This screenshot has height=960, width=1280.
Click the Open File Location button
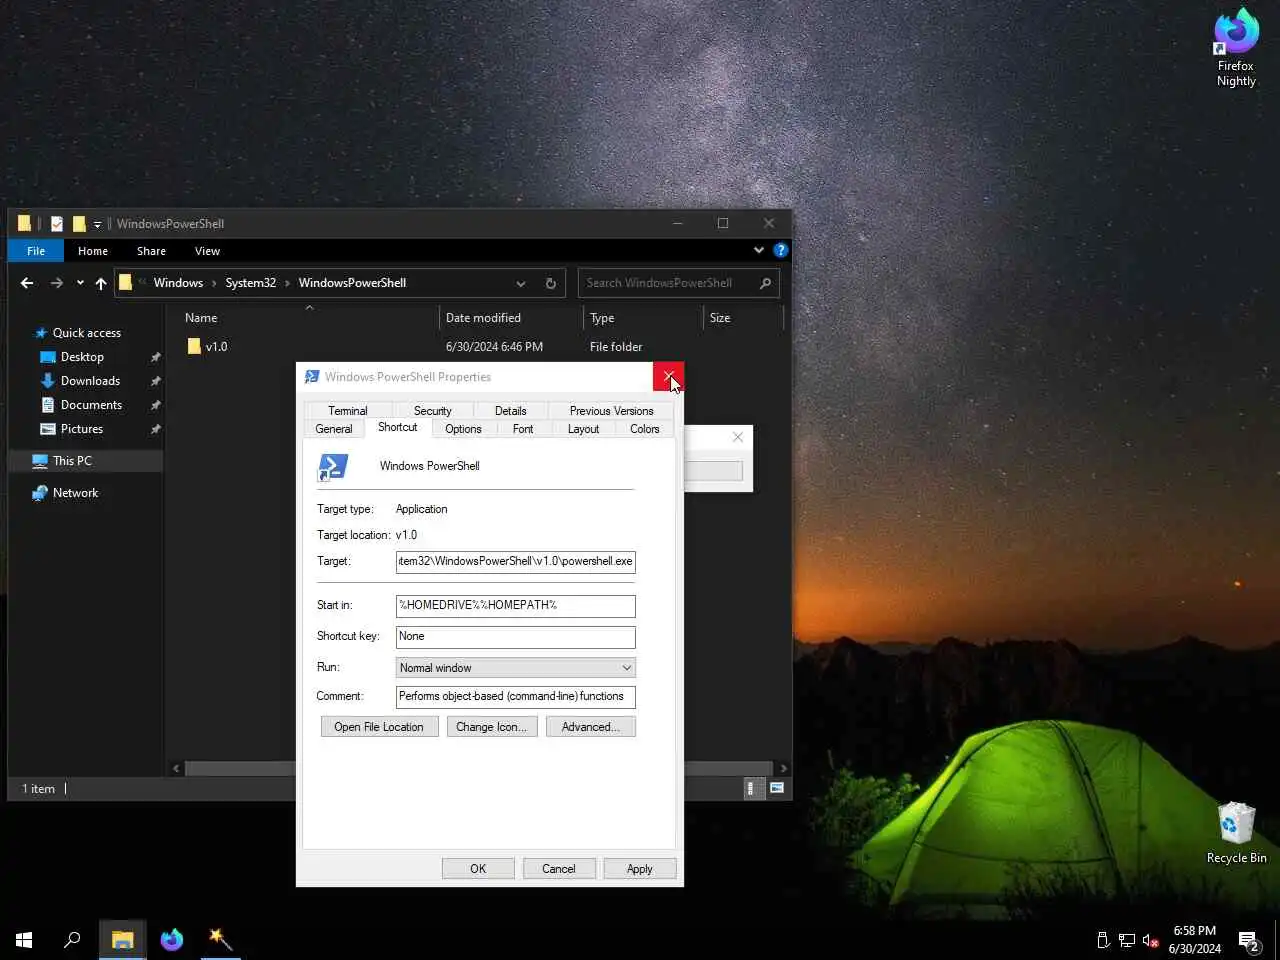(x=379, y=727)
